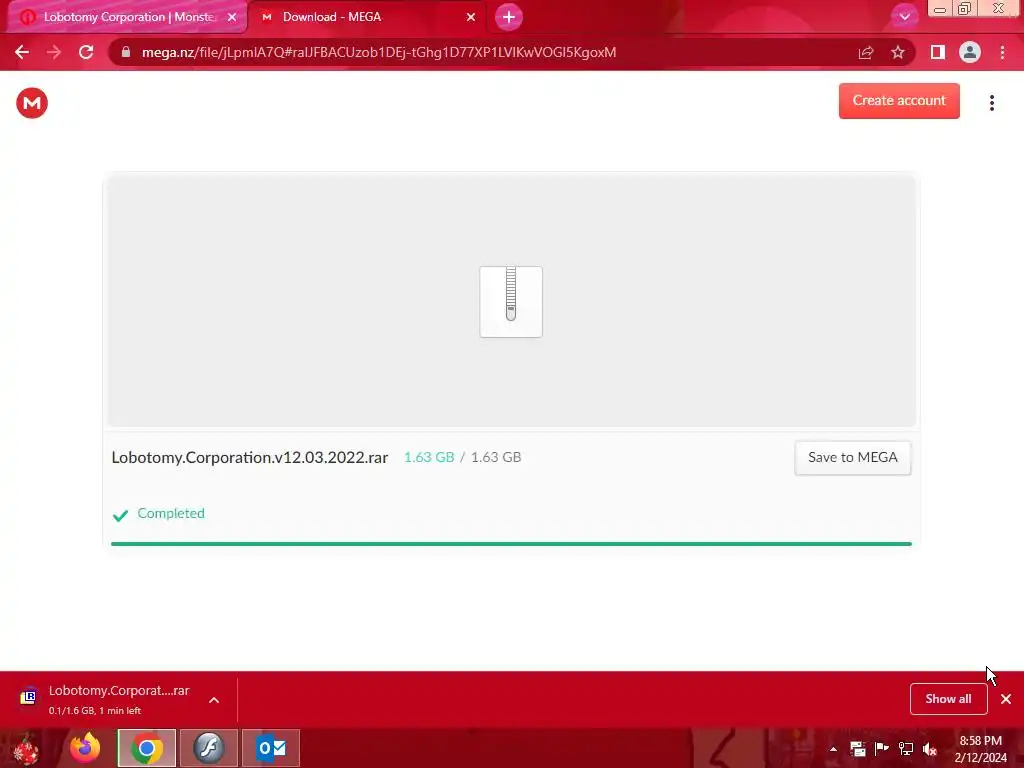The height and width of the screenshot is (768, 1024).
Task: Click the Completed status text
Action: click(x=171, y=513)
